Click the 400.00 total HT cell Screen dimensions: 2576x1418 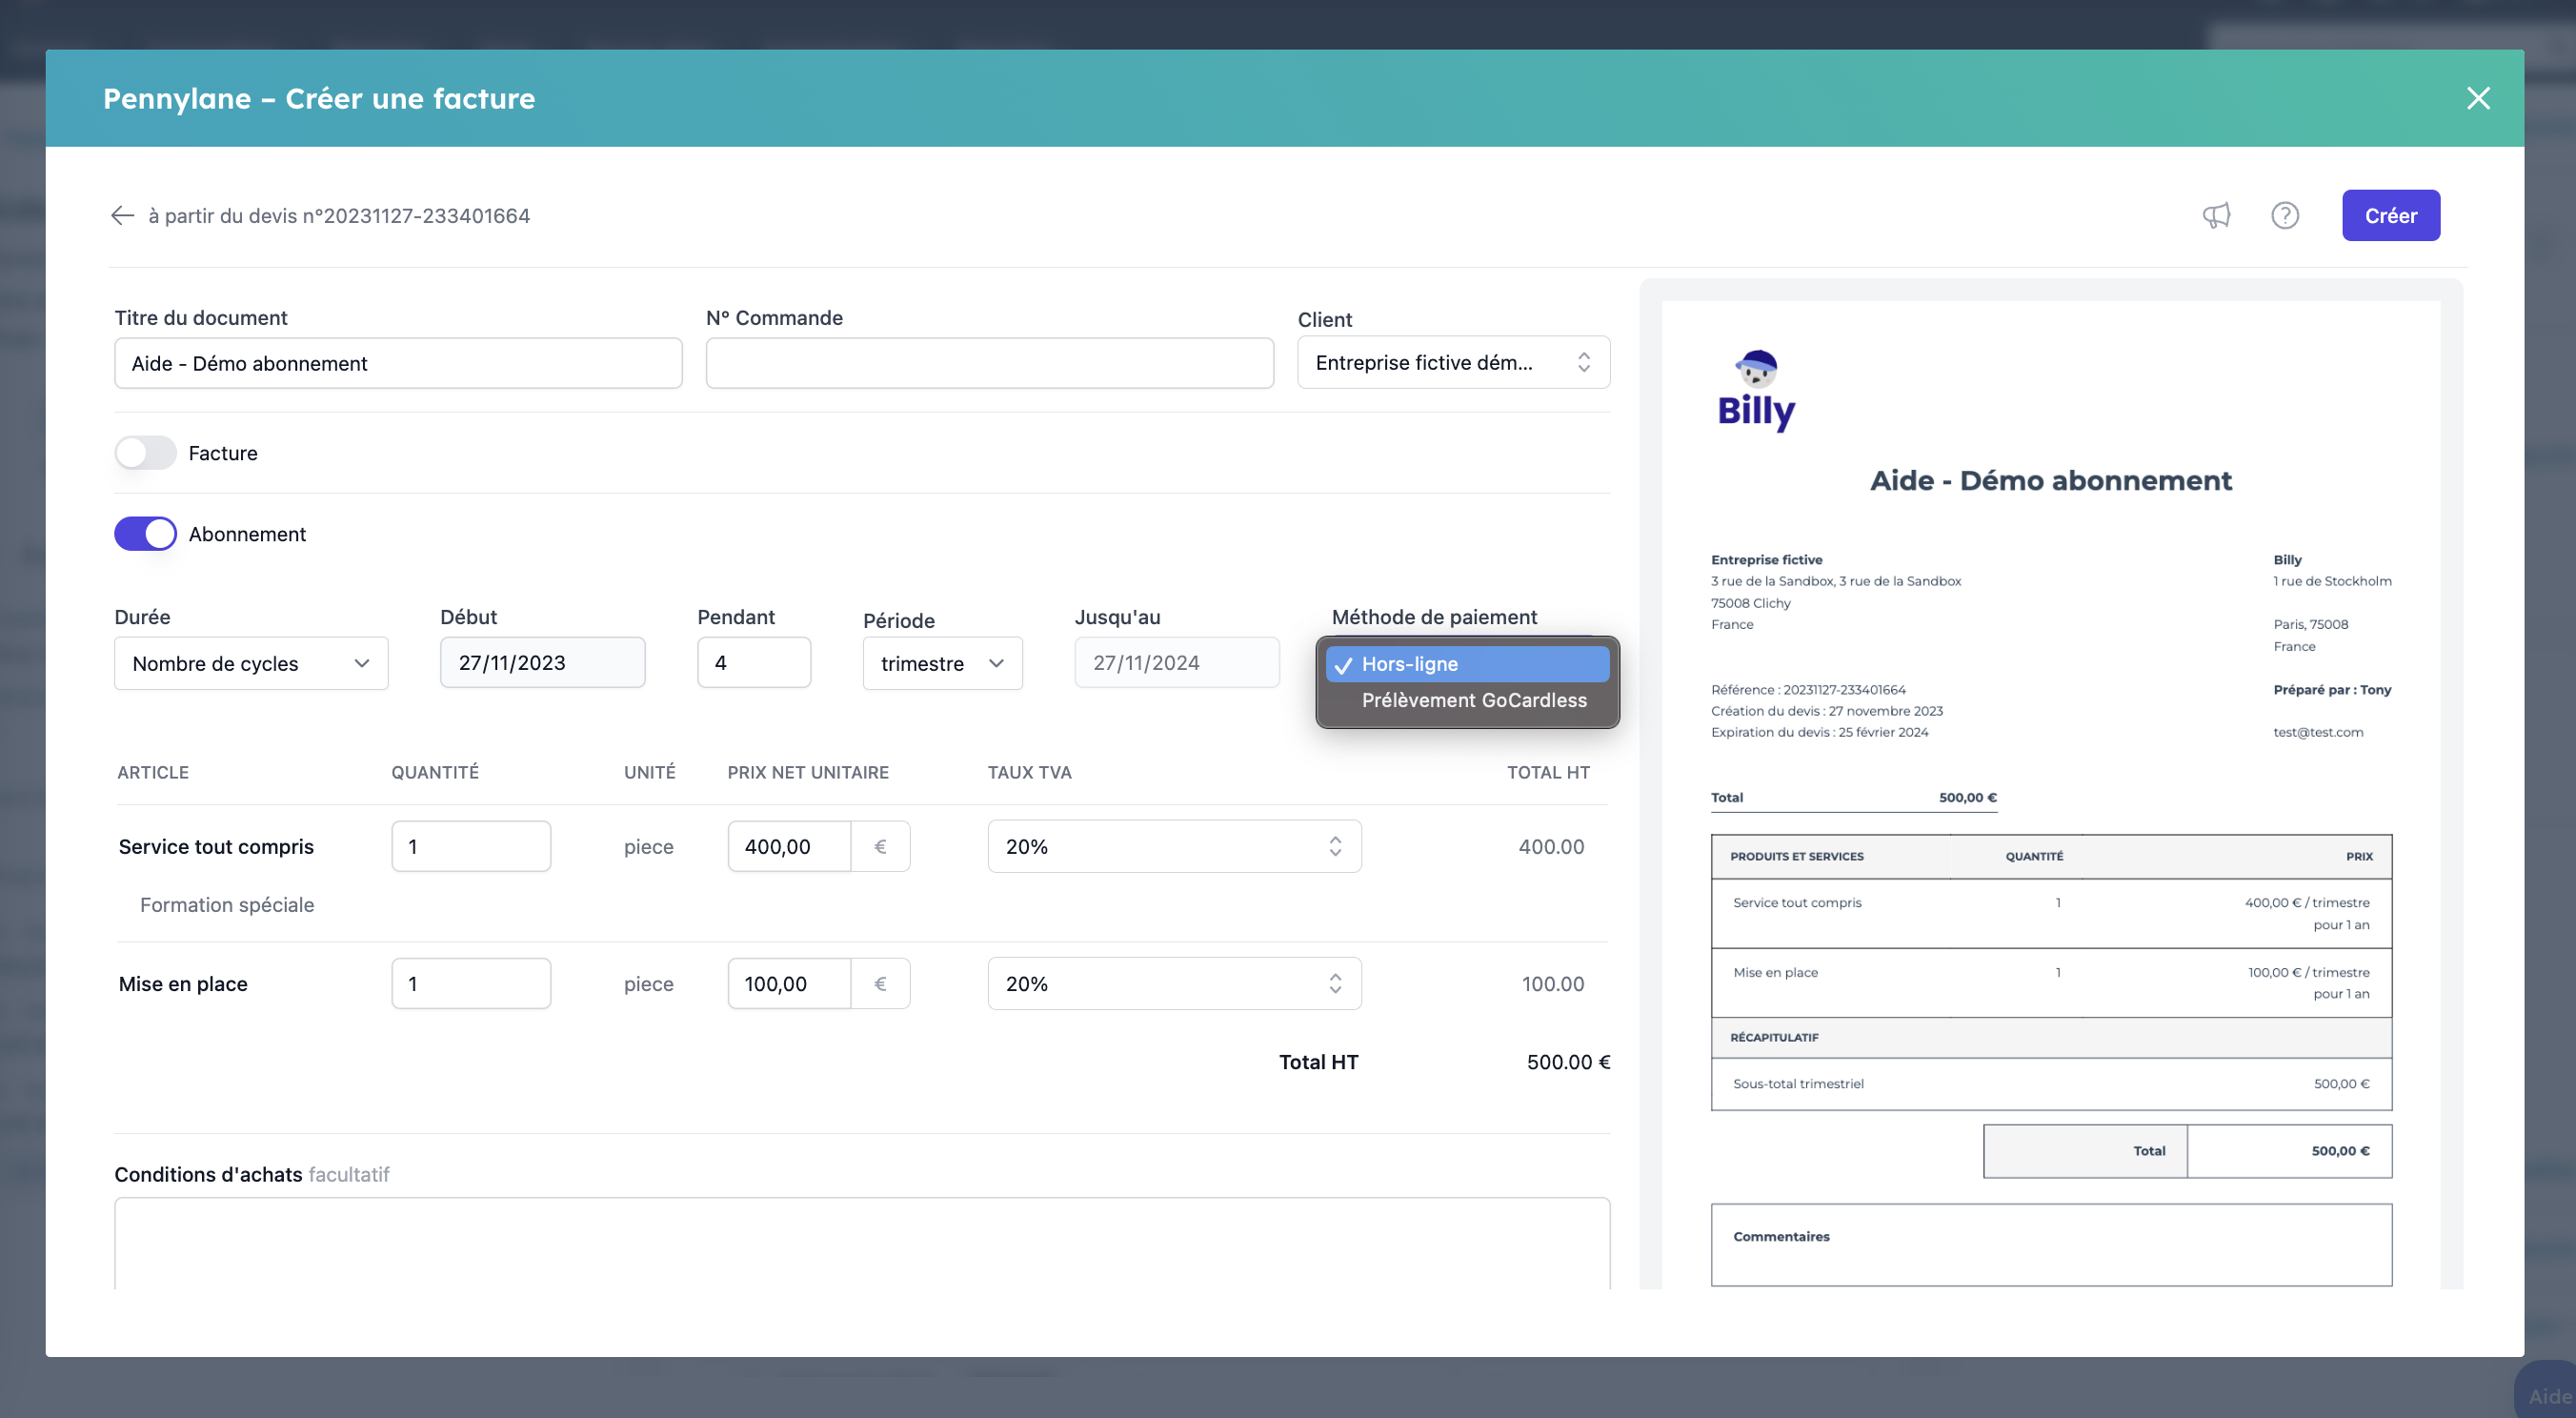pyautogui.click(x=1551, y=847)
